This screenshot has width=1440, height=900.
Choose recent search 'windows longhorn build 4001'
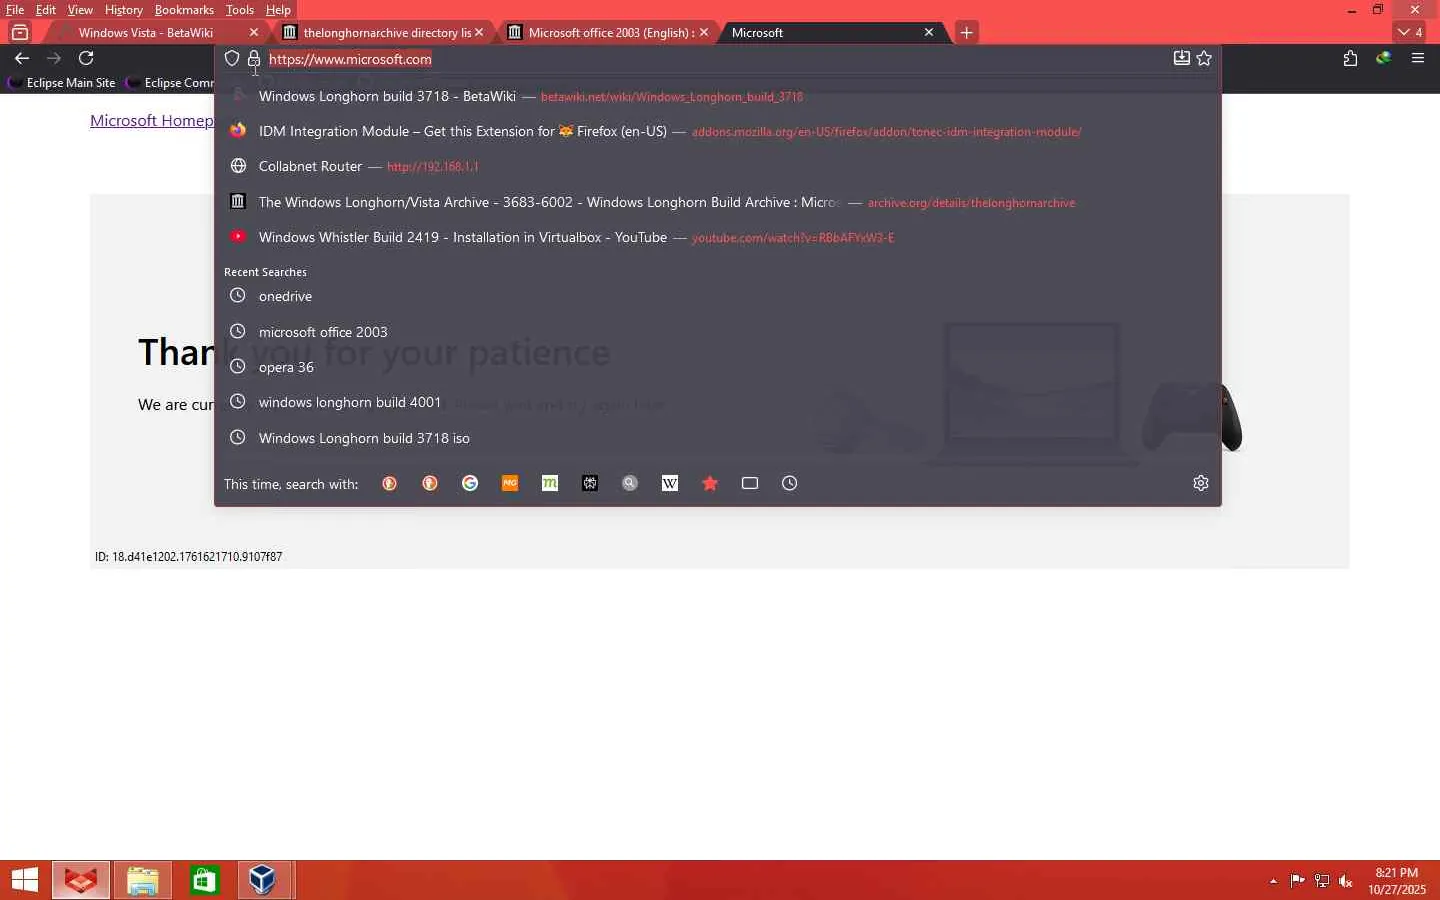click(718, 402)
